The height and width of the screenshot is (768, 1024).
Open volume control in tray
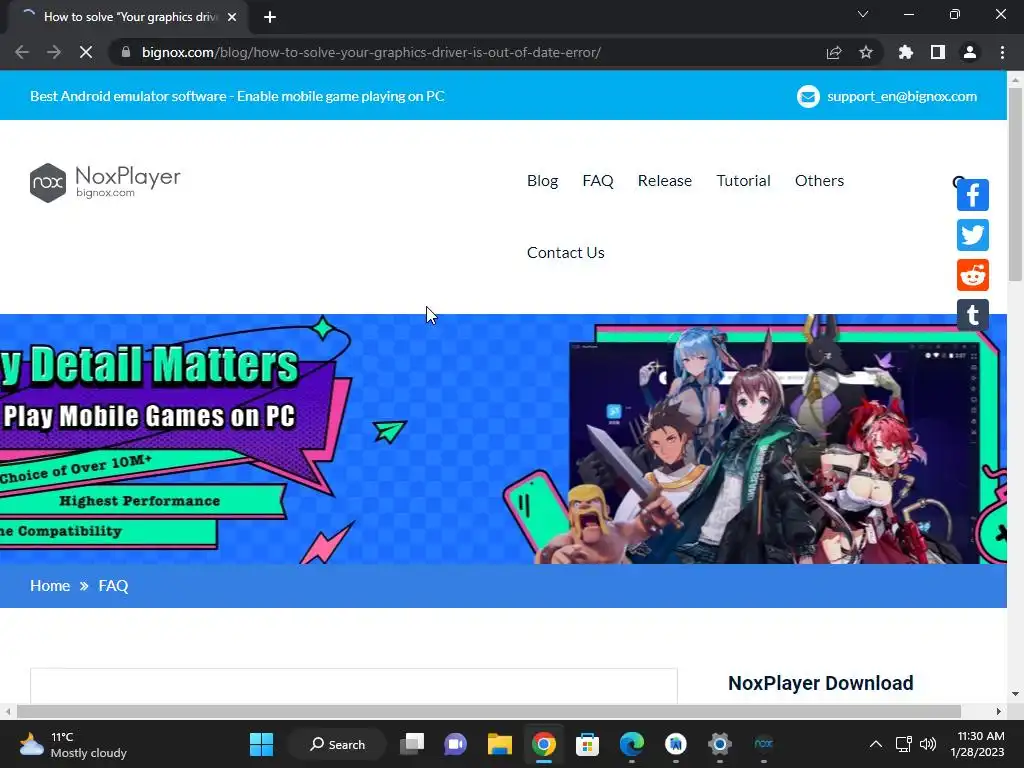(927, 744)
